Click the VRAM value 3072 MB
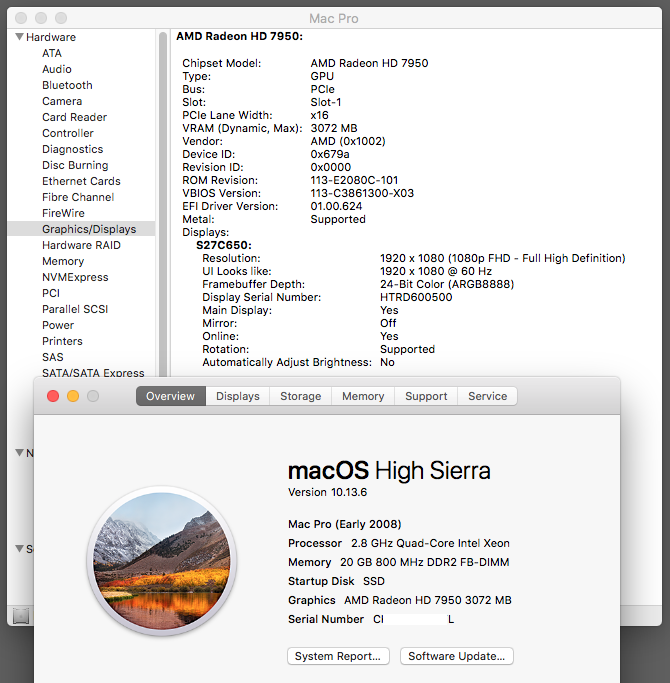The width and height of the screenshot is (670, 683). click(334, 128)
